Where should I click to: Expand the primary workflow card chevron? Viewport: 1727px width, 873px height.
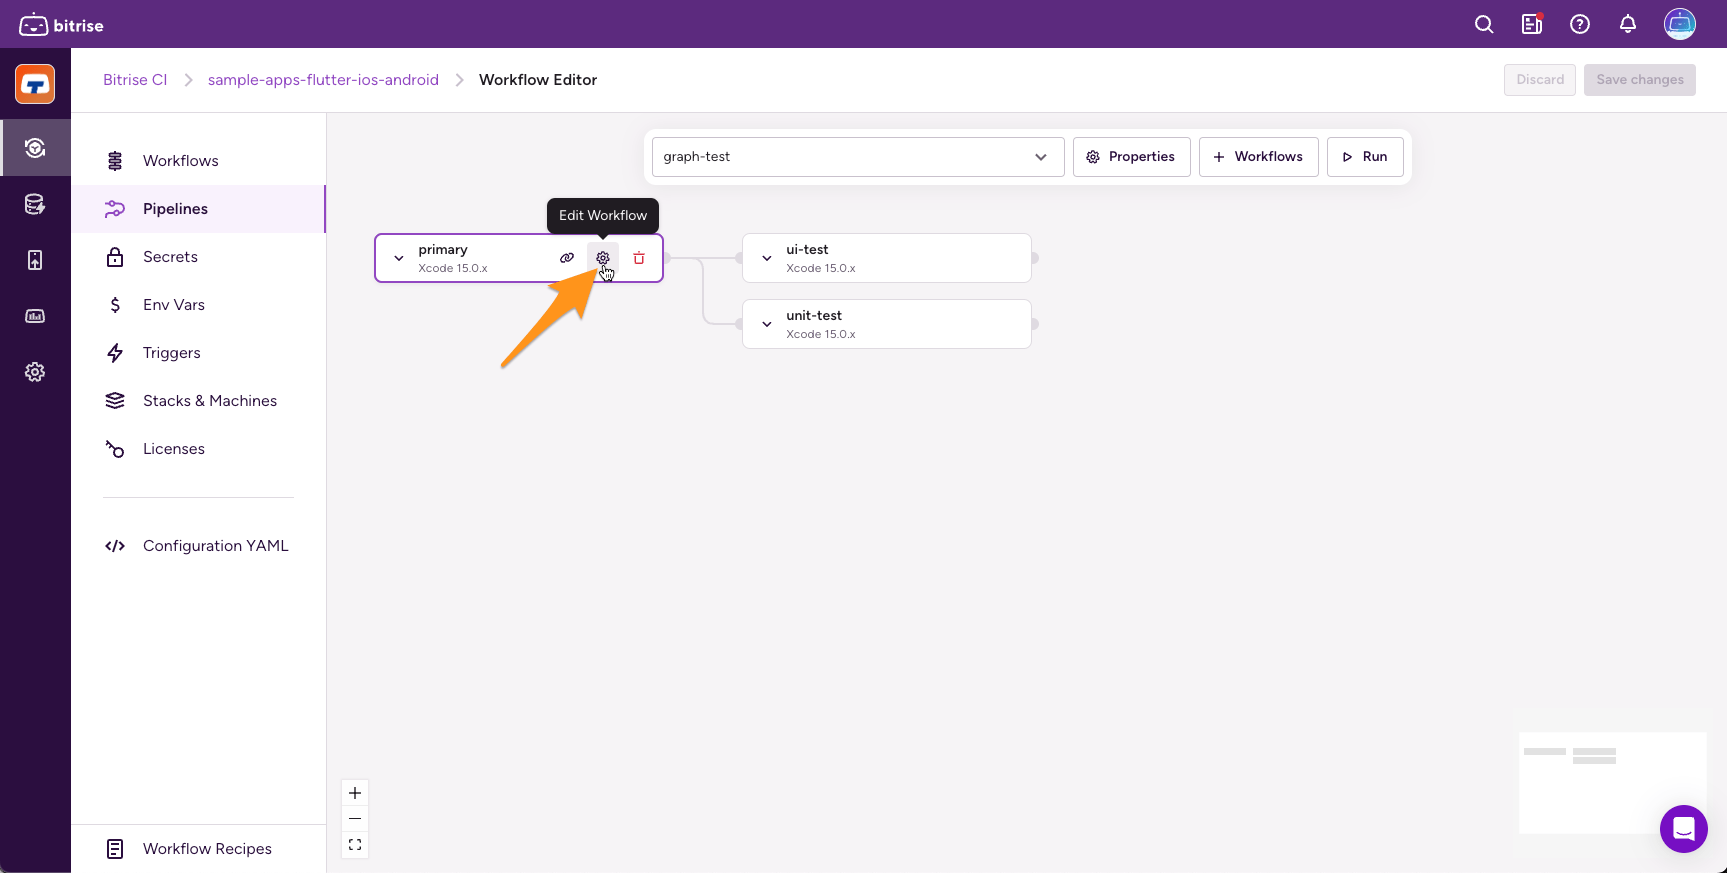[399, 258]
